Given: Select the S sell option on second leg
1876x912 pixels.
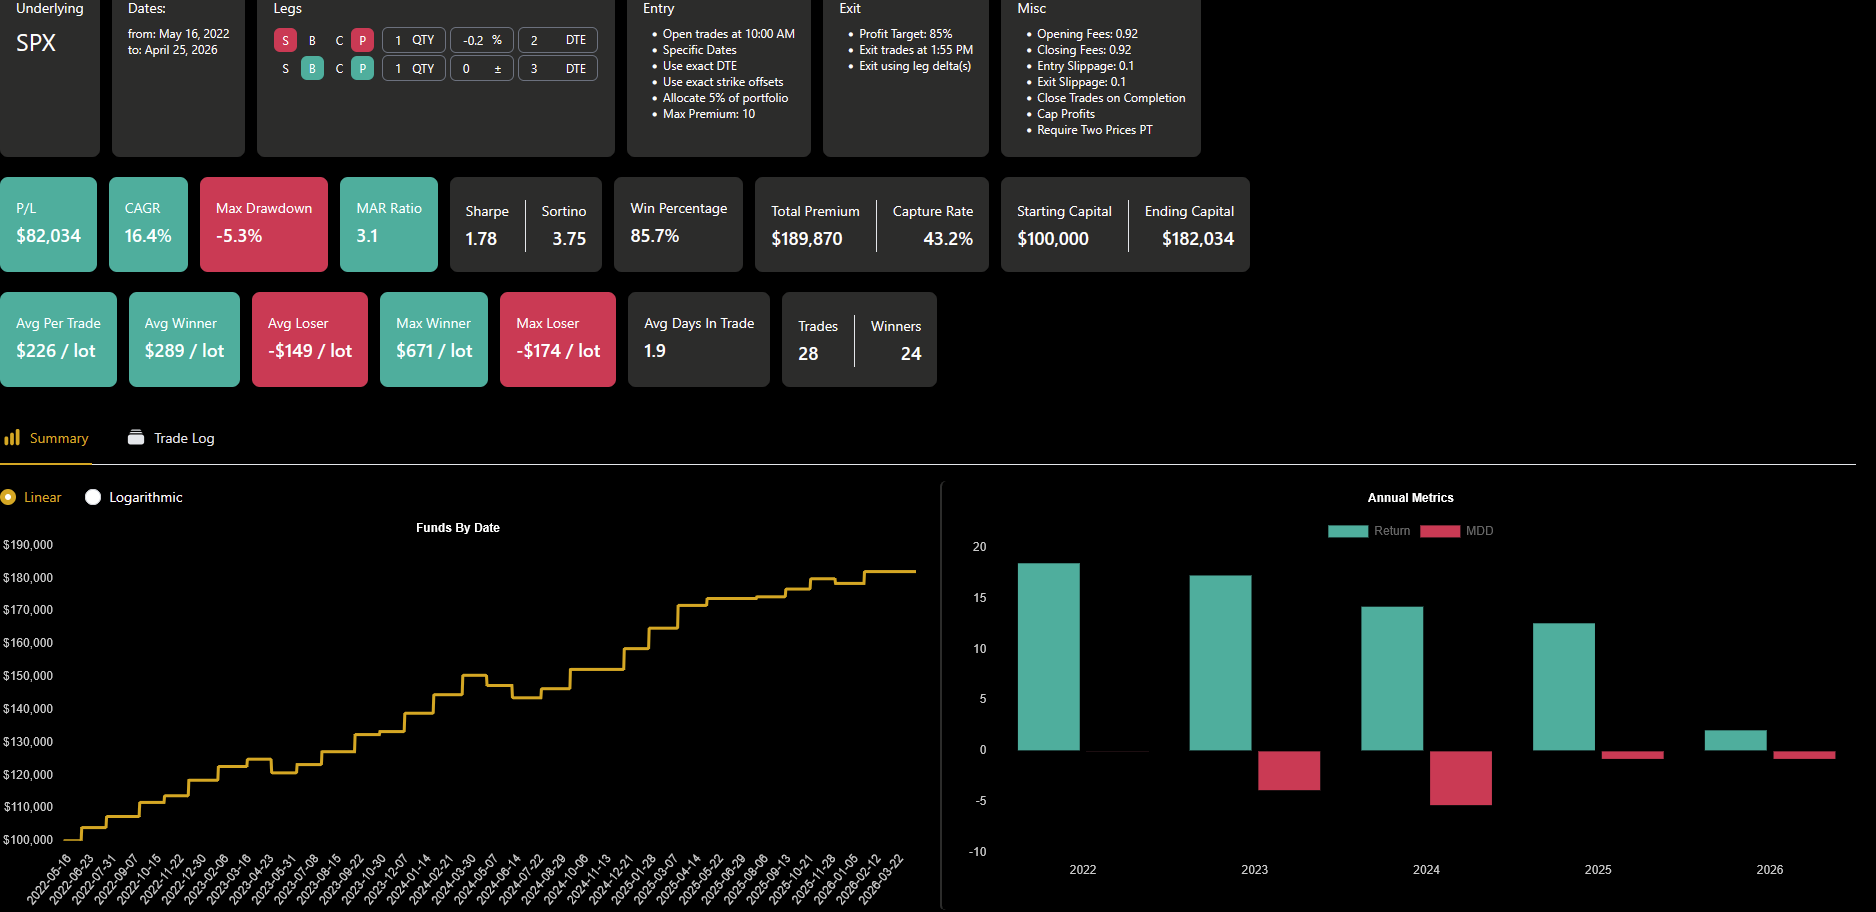Looking at the screenshot, I should [x=285, y=68].
